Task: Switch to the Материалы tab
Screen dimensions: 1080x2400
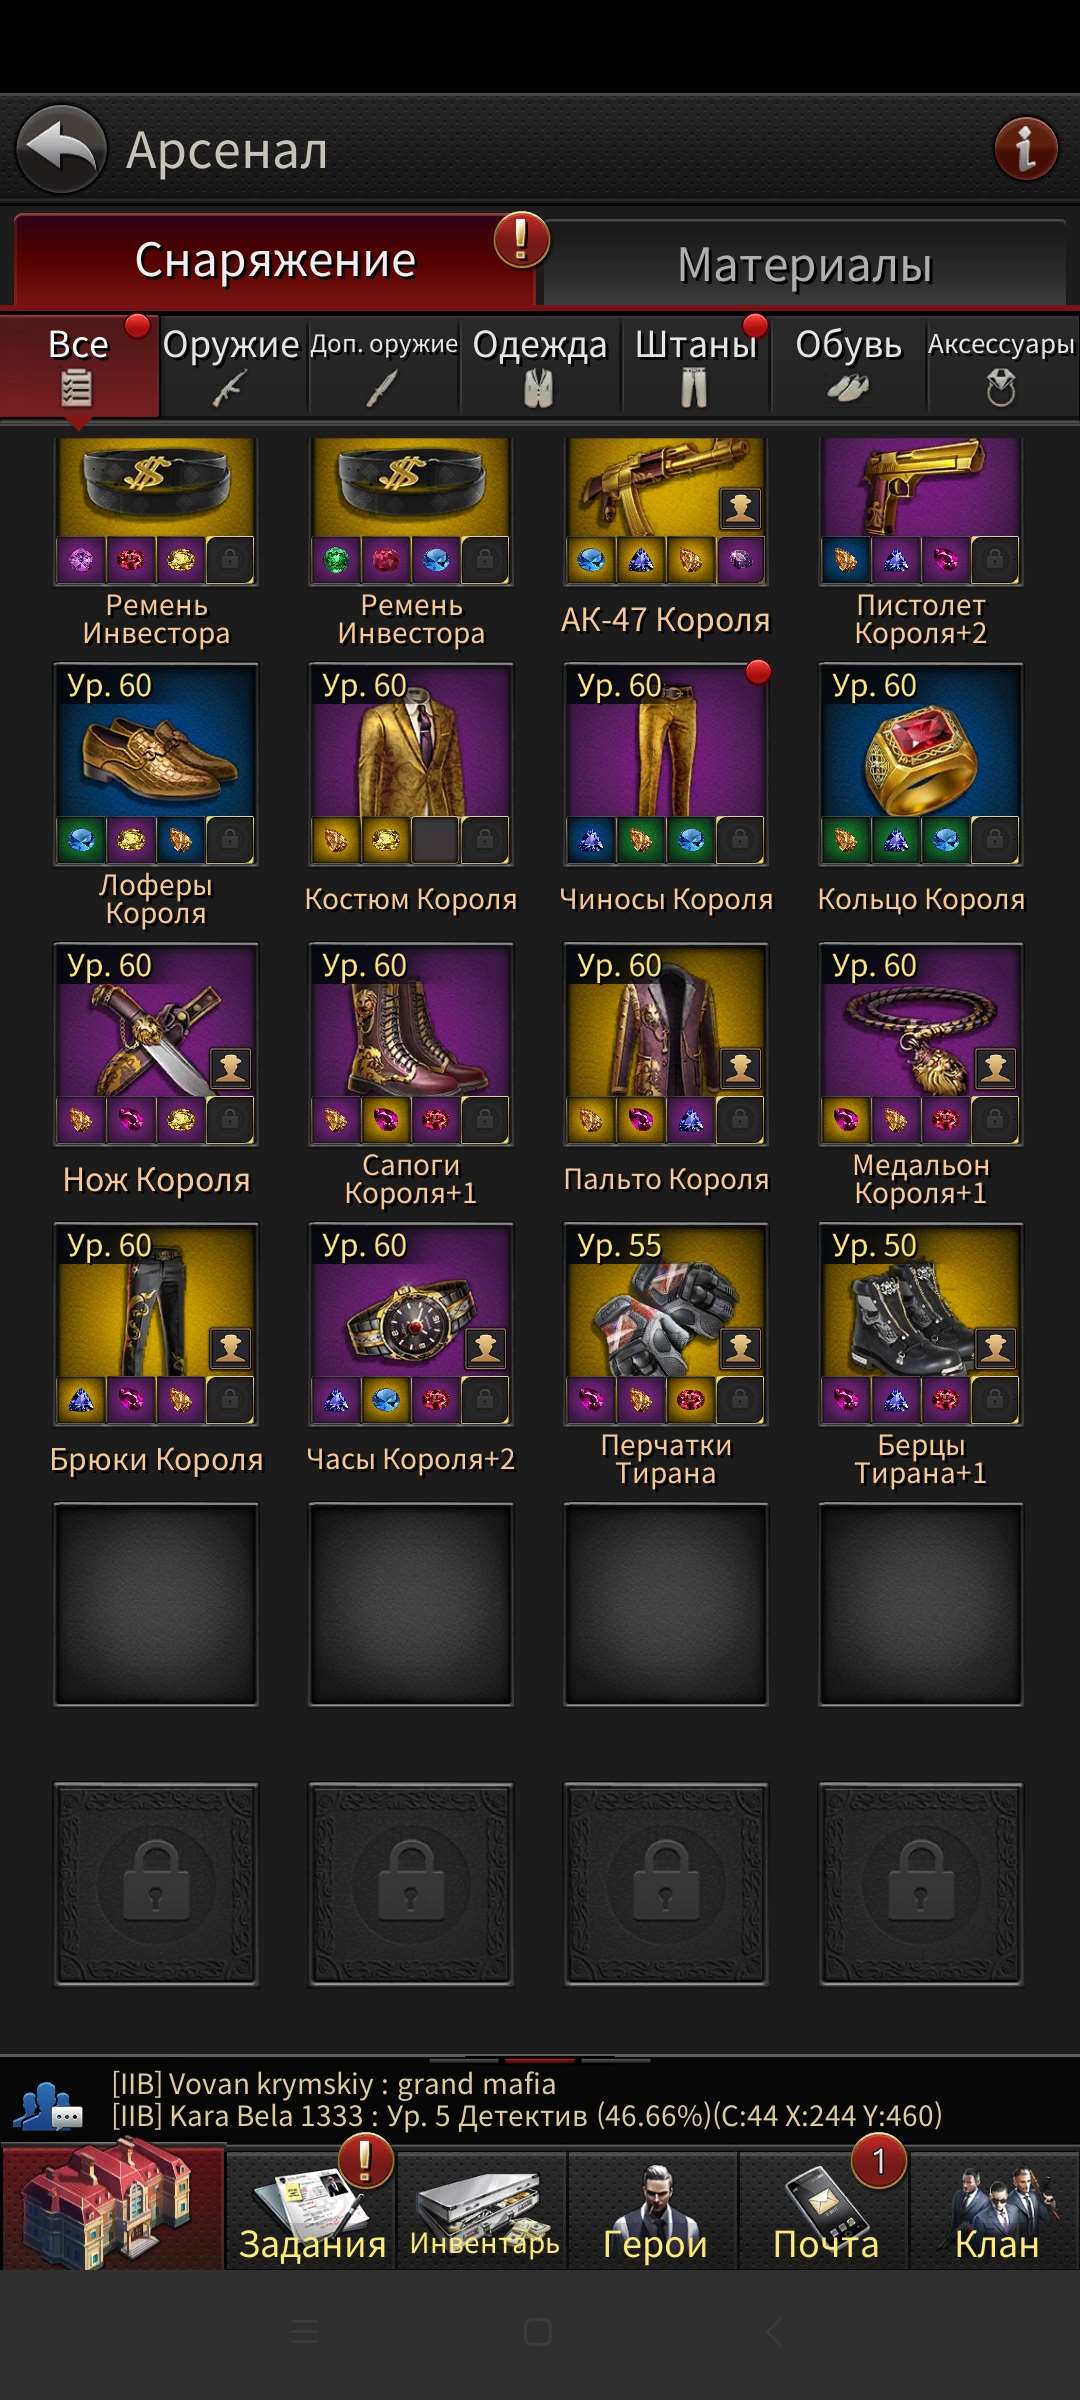Action: pyautogui.click(x=805, y=265)
